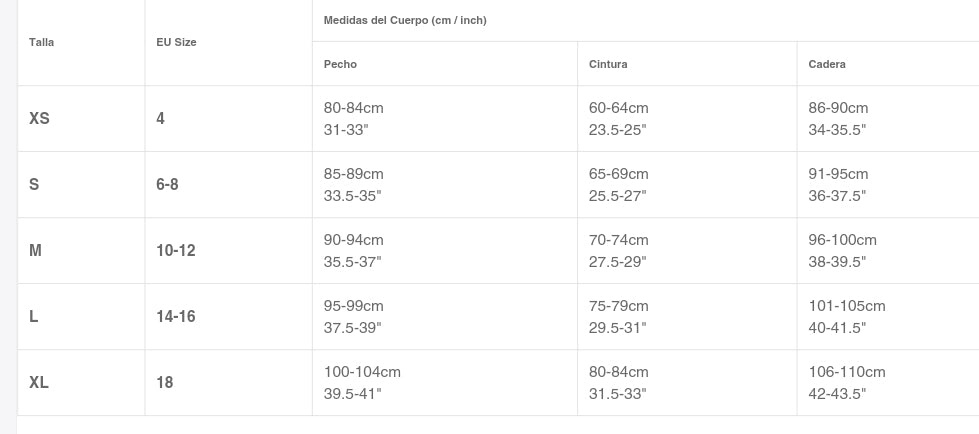
Task: Select EU size 14-16 cell
Action: coord(176,316)
